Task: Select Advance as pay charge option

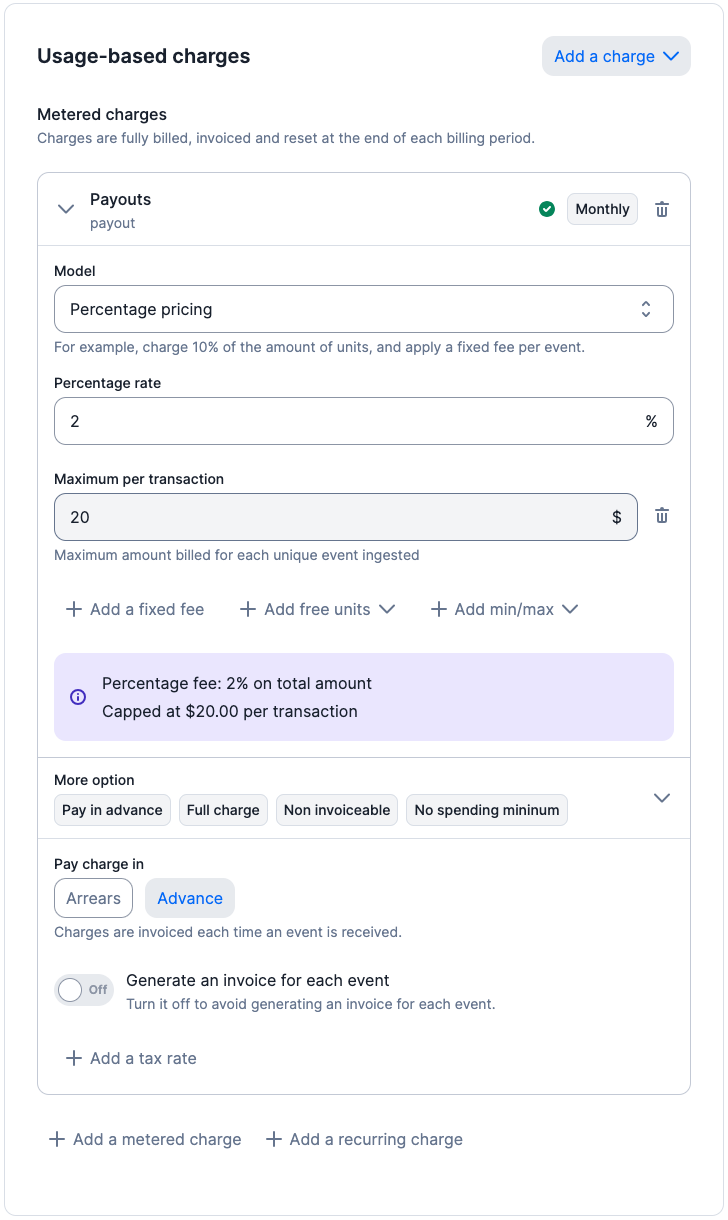Action: pyautogui.click(x=190, y=898)
